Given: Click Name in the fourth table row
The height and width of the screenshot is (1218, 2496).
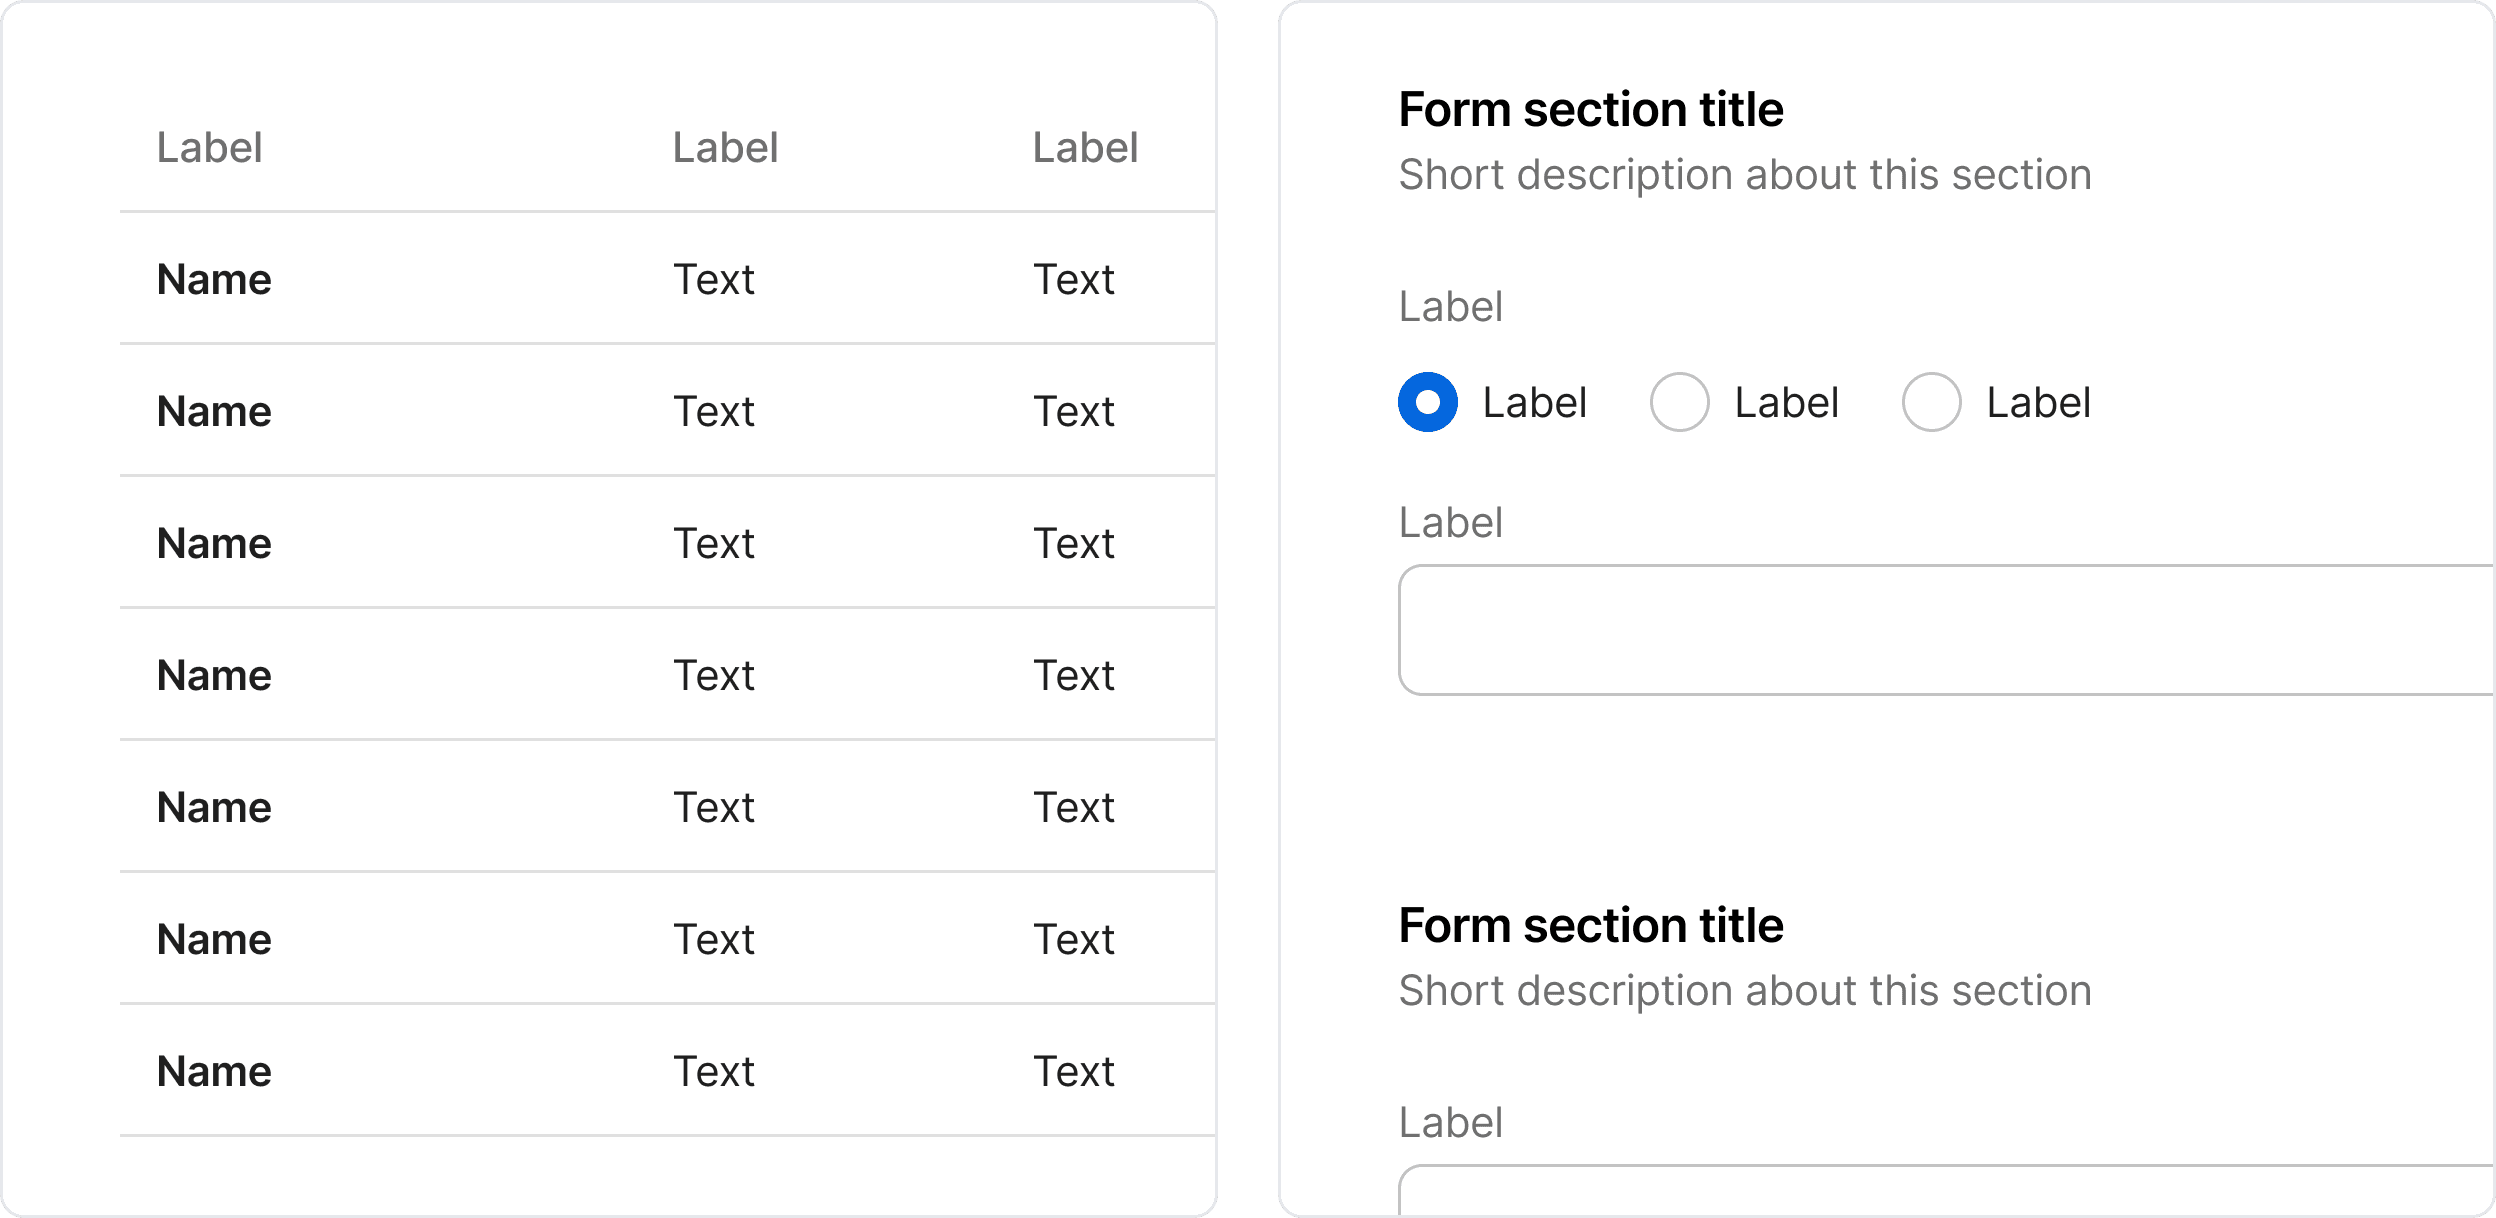Looking at the screenshot, I should (x=214, y=676).
